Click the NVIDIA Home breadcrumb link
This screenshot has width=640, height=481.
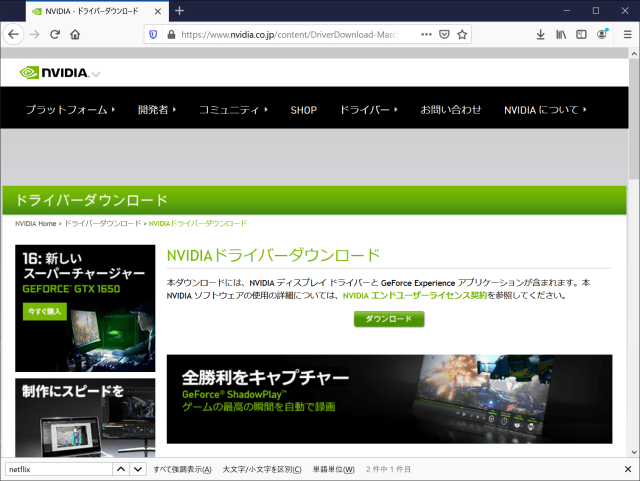[36, 223]
